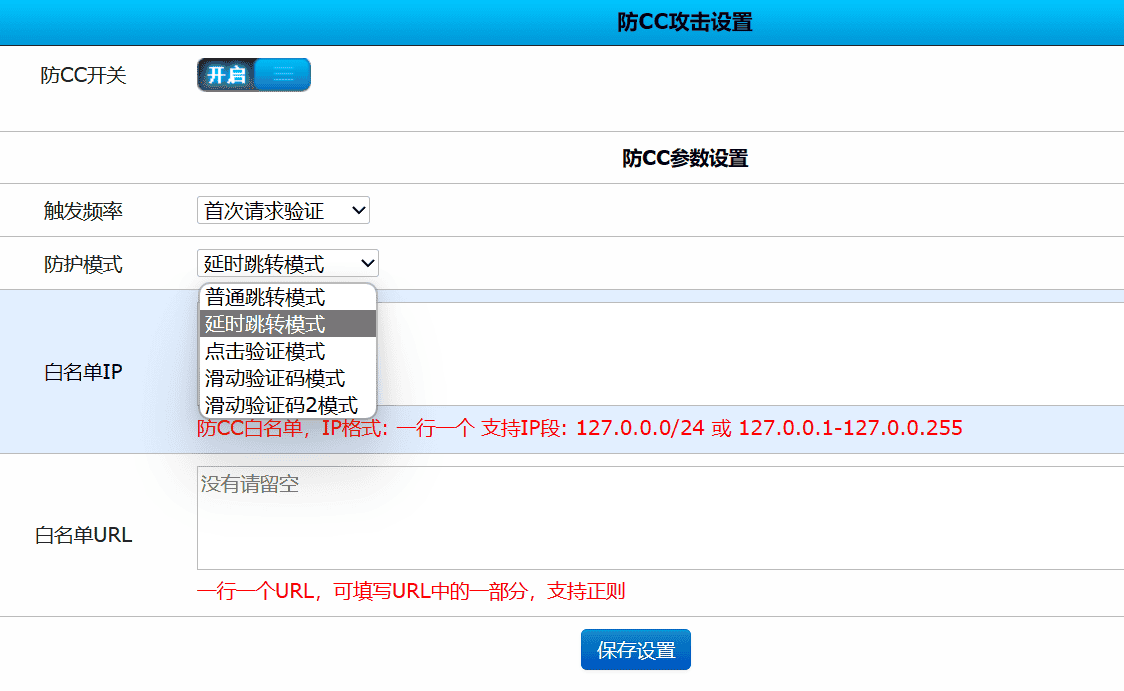The height and width of the screenshot is (691, 1124).
Task: Click the 没有请留空 placeholder field
Action: click(x=250, y=483)
